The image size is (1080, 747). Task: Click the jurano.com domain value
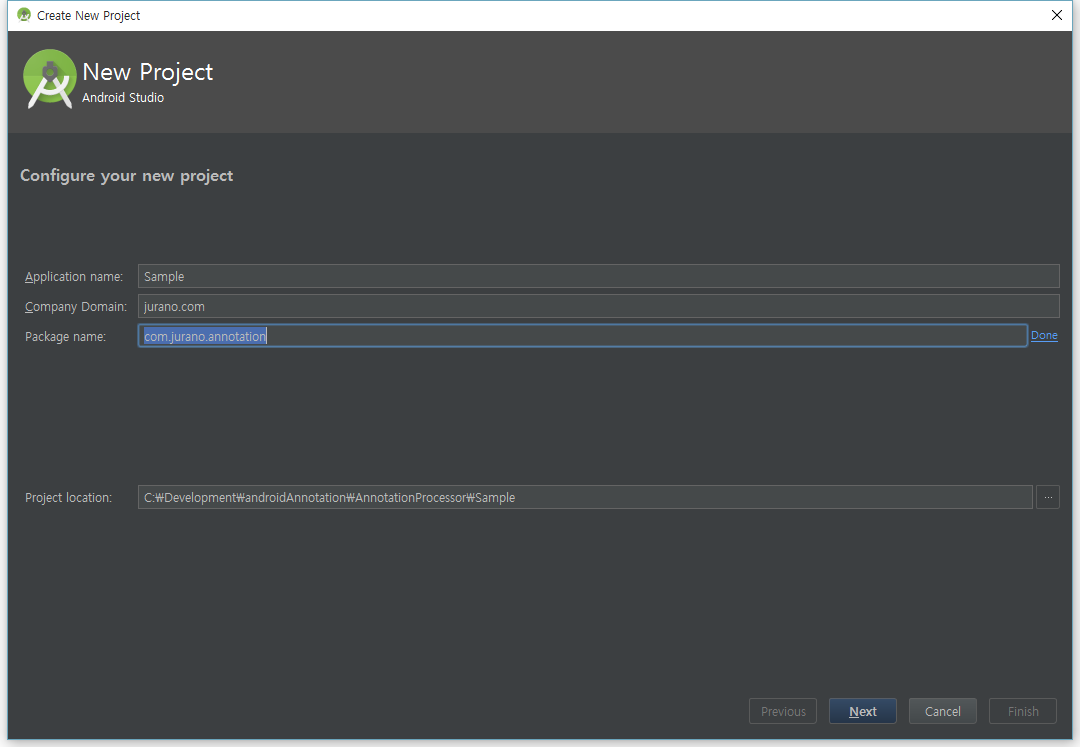(174, 306)
